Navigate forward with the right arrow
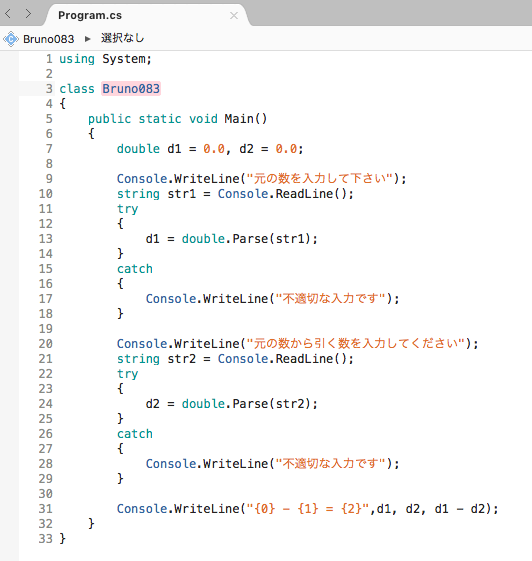This screenshot has height=561, width=532. pyautogui.click(x=28, y=14)
